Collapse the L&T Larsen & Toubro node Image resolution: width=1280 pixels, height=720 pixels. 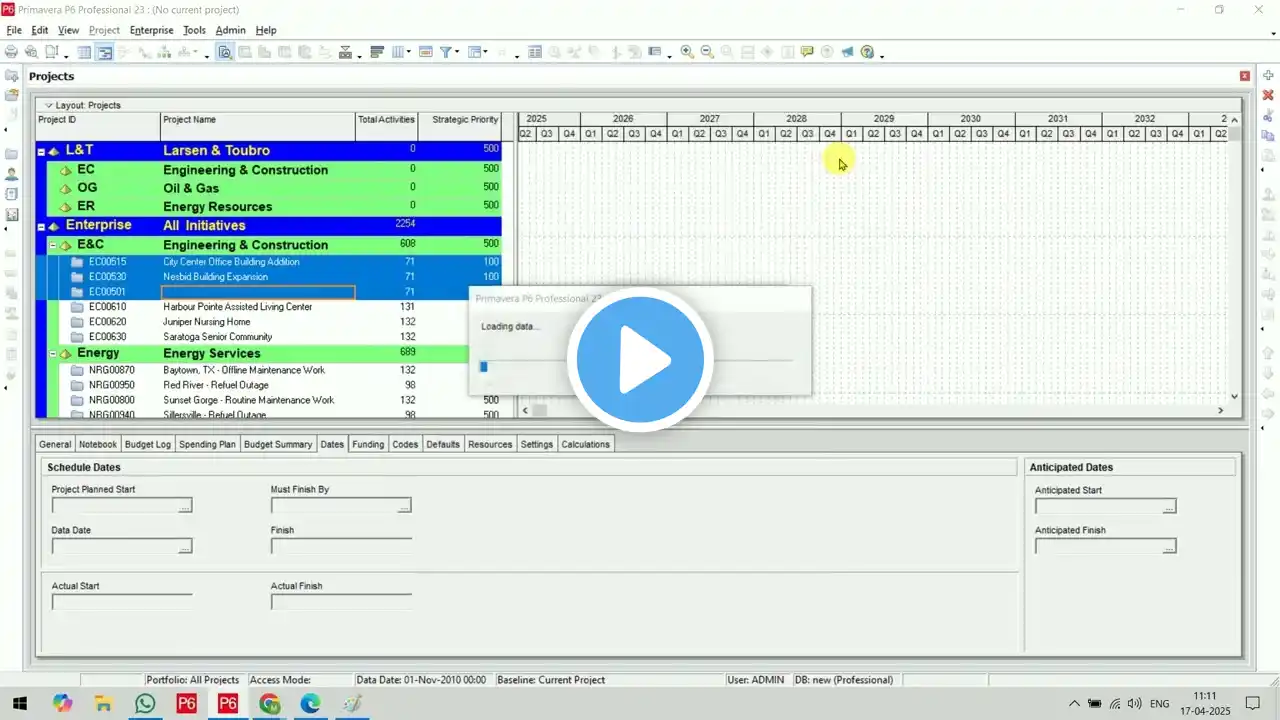(42, 152)
